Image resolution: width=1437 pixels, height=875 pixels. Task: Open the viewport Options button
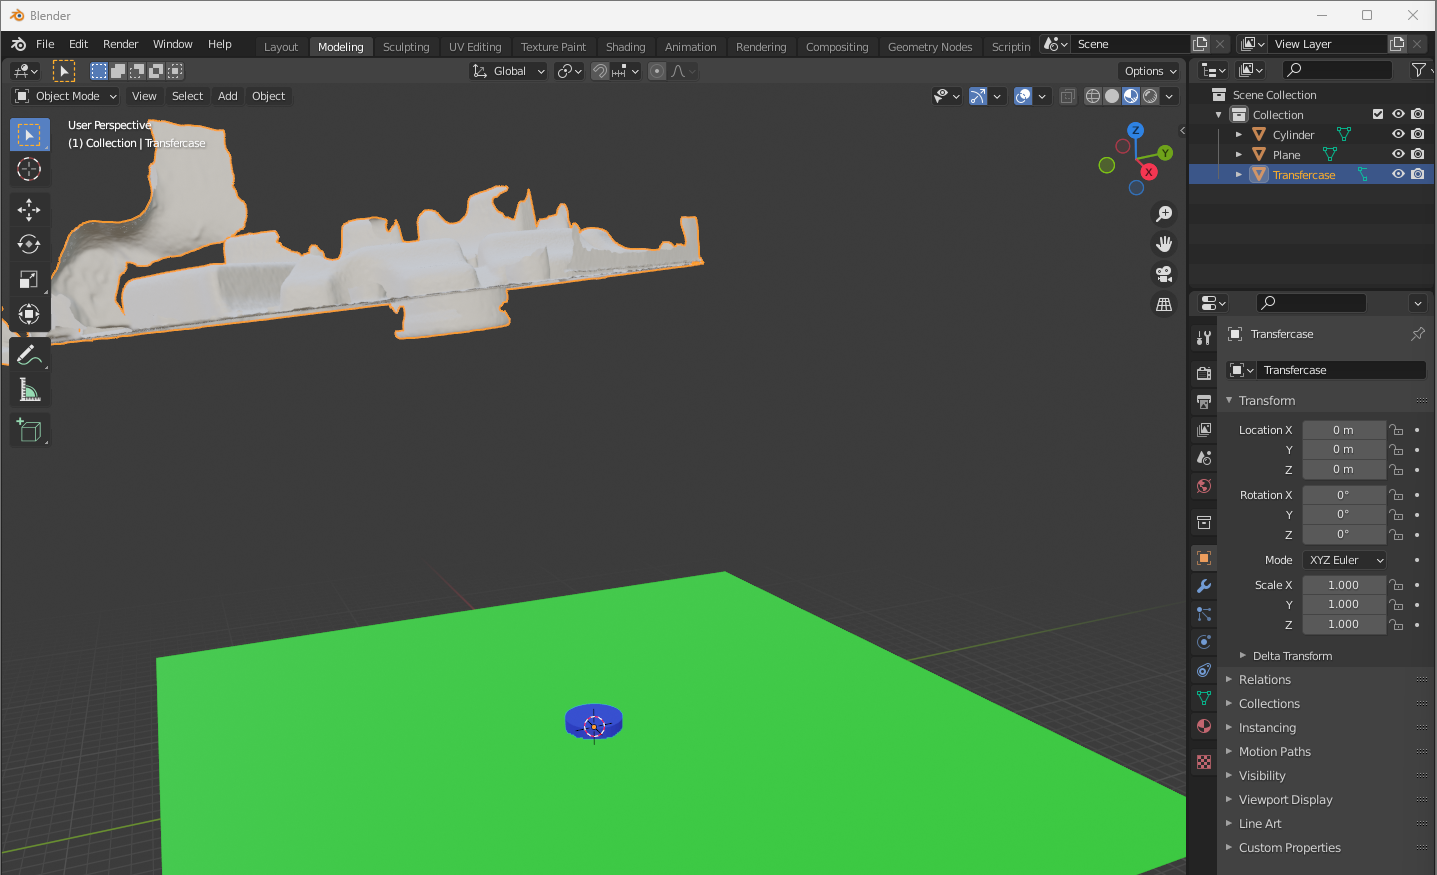click(1150, 71)
